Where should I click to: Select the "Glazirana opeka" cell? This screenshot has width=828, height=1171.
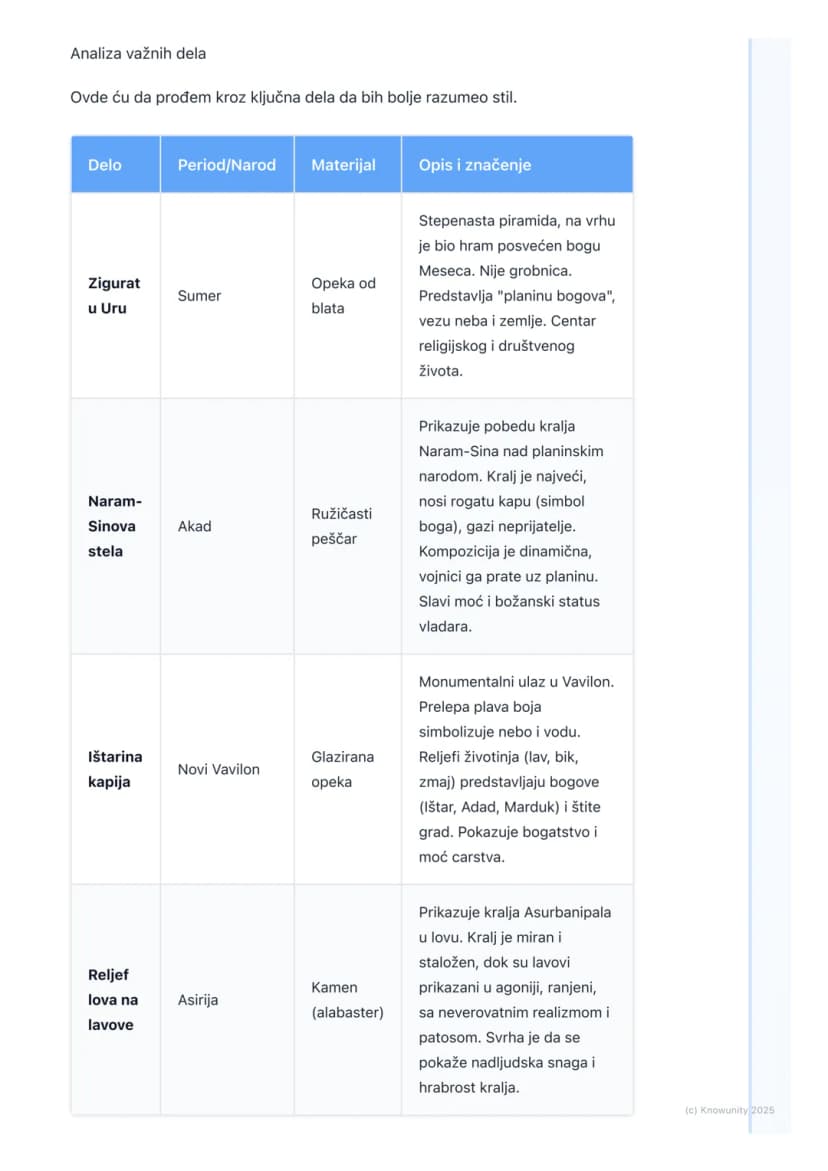pos(347,769)
